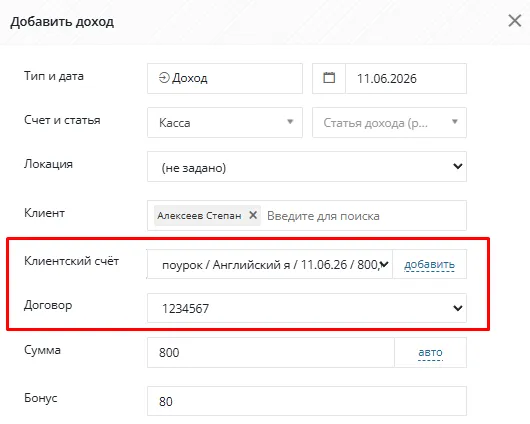
Task: Expand the Касса account dropdown
Action: pos(225,122)
